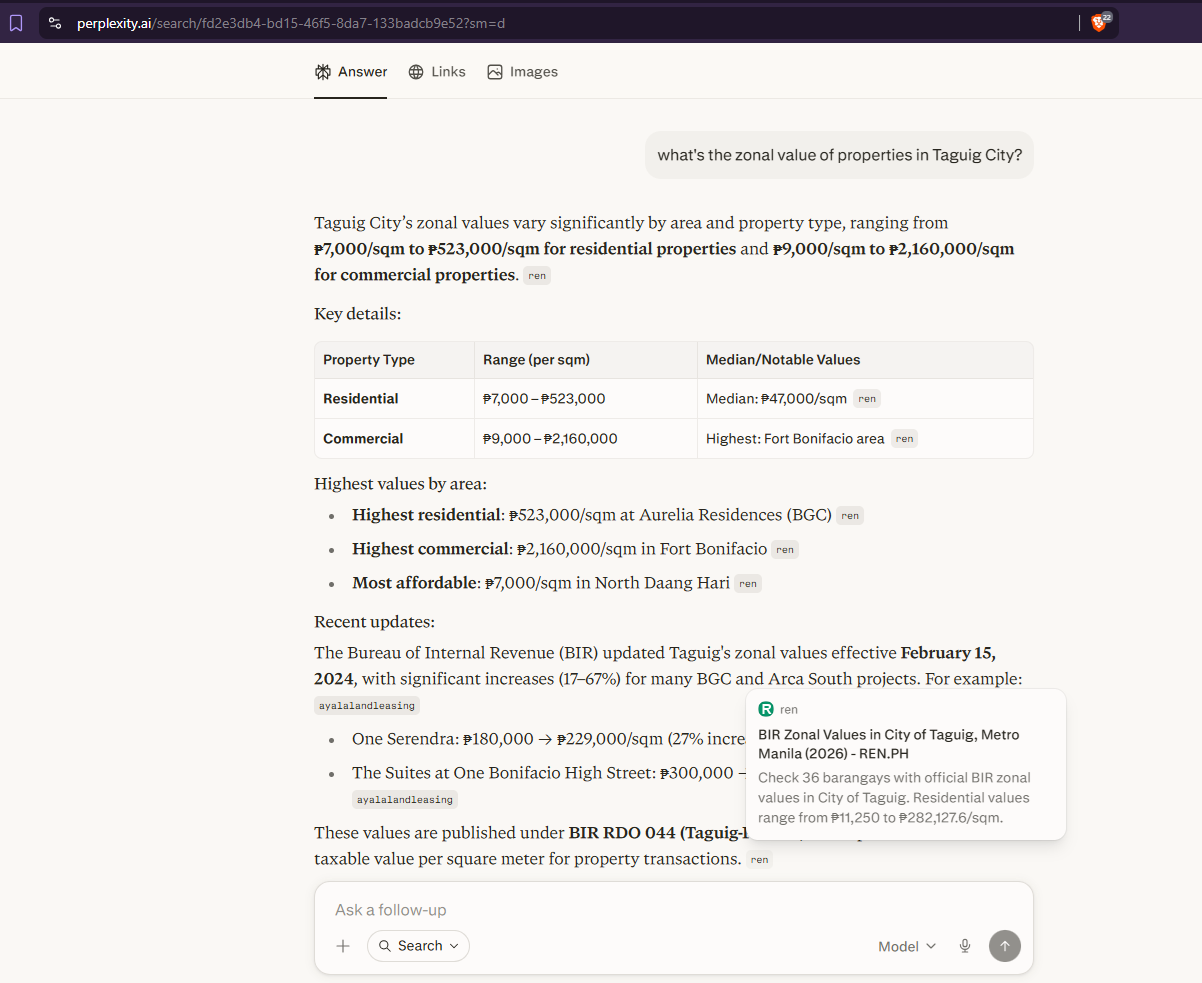
Task: Click the plus attach icon in follow-up box
Action: coord(343,946)
